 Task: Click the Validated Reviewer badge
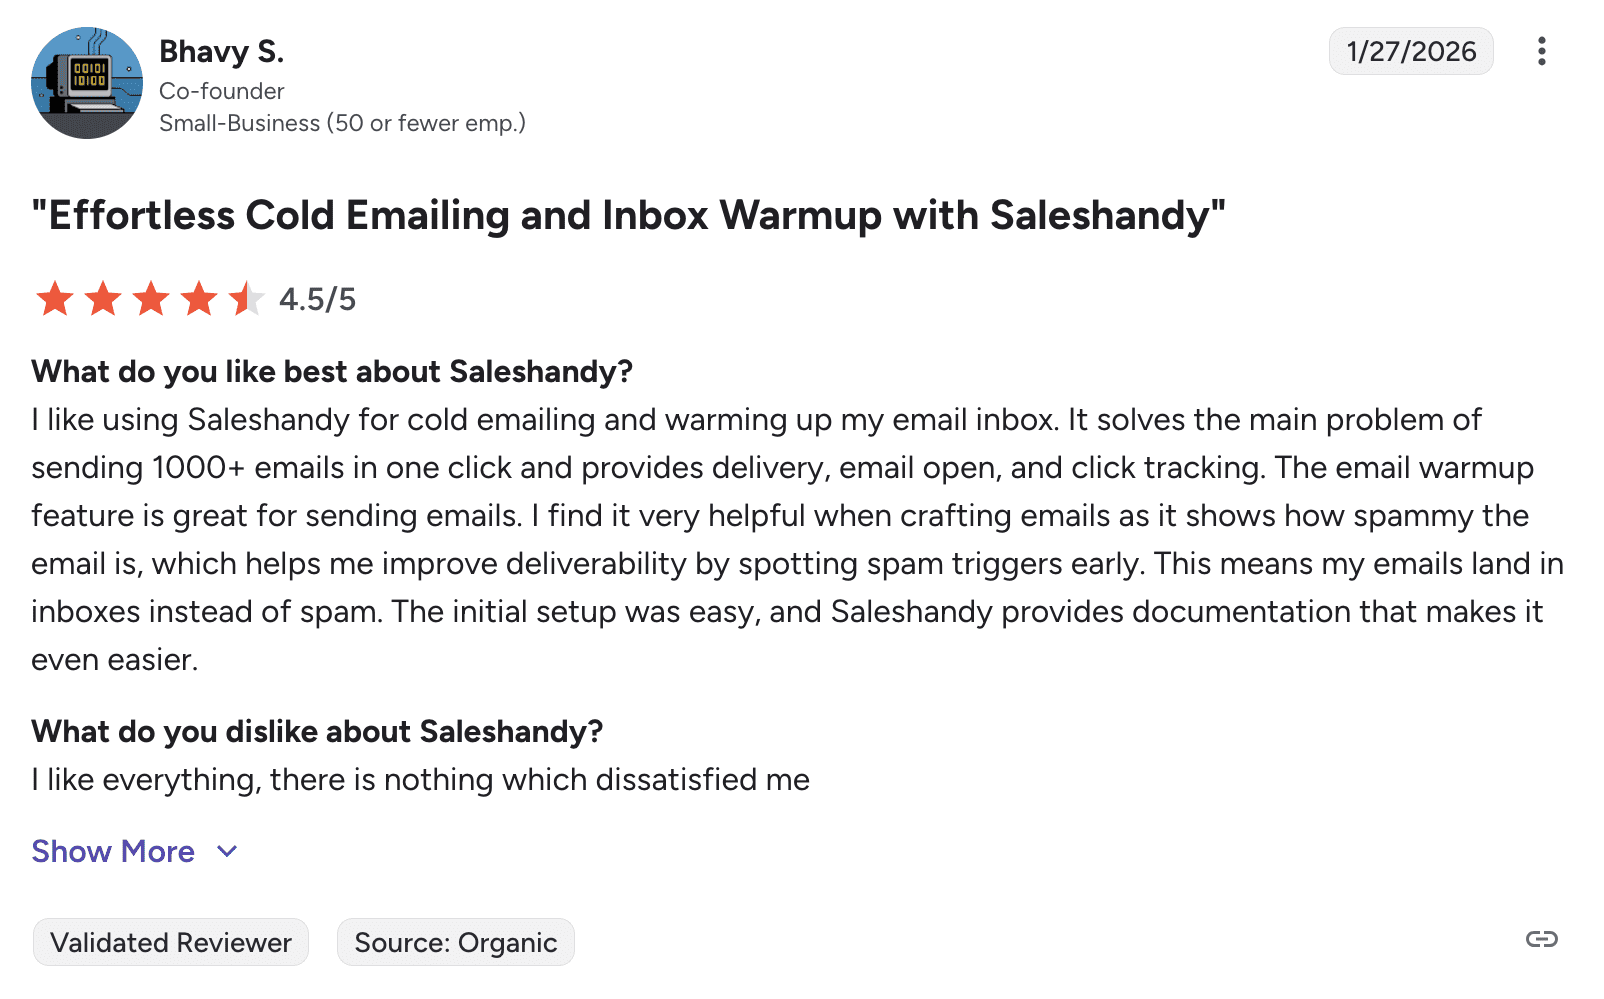click(x=171, y=942)
